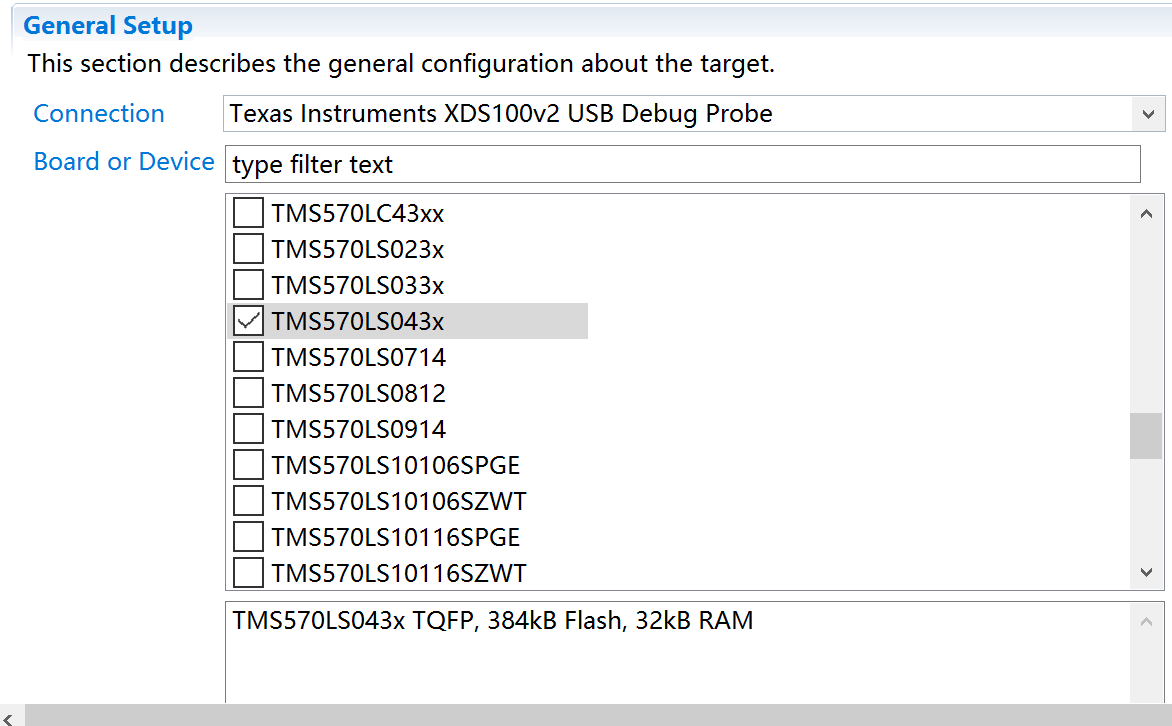Enable the TMS570LS023x checkbox
The width and height of the screenshot is (1172, 726).
tap(248, 249)
